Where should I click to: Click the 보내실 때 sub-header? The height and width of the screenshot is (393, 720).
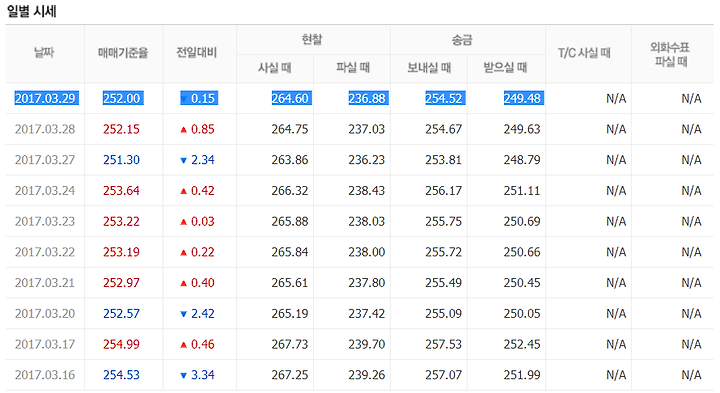(429, 68)
